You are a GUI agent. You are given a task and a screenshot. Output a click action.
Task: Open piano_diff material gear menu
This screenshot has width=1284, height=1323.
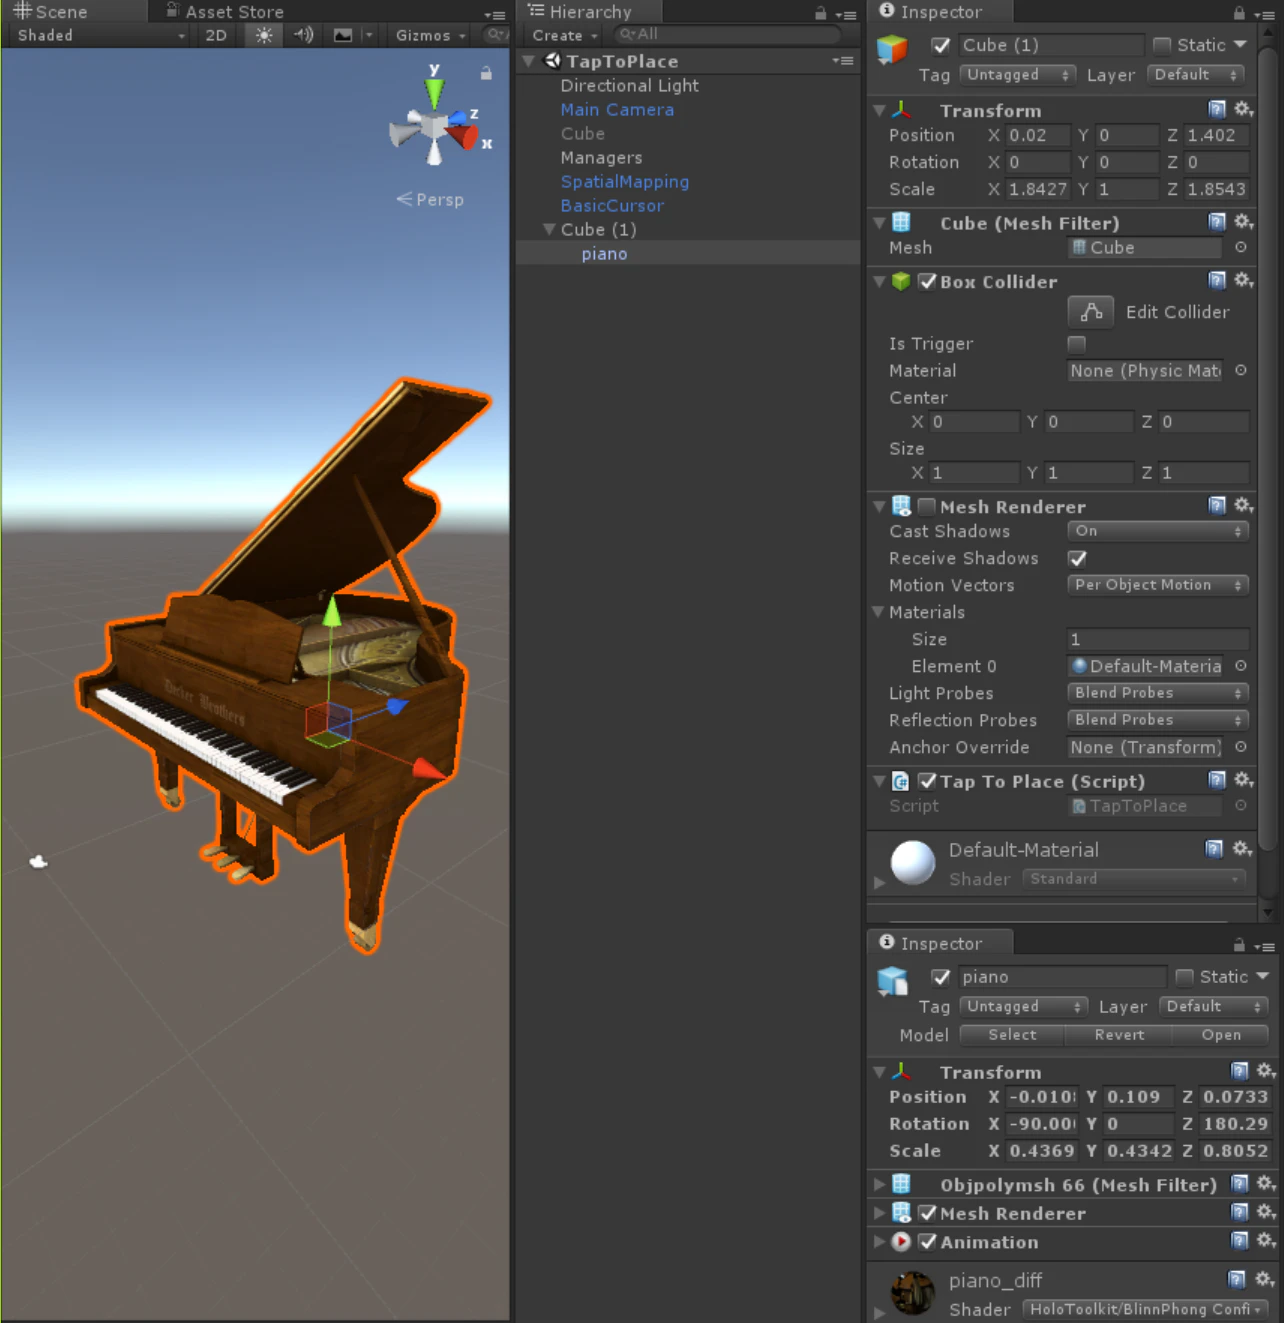click(1264, 1279)
